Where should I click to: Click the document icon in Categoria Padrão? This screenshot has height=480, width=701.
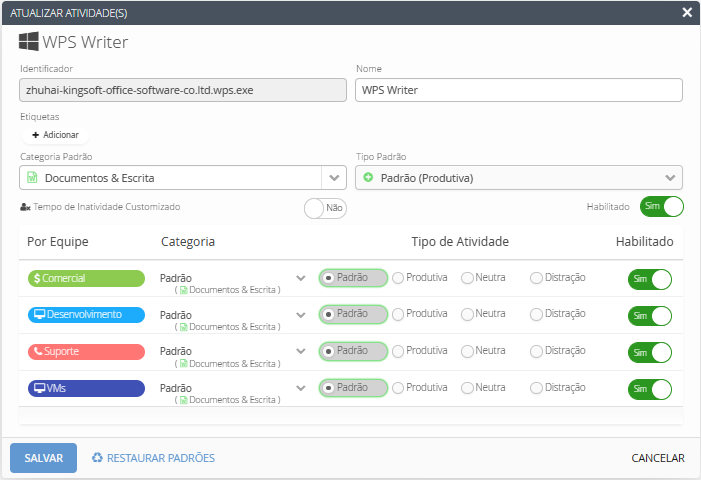pyautogui.click(x=32, y=177)
